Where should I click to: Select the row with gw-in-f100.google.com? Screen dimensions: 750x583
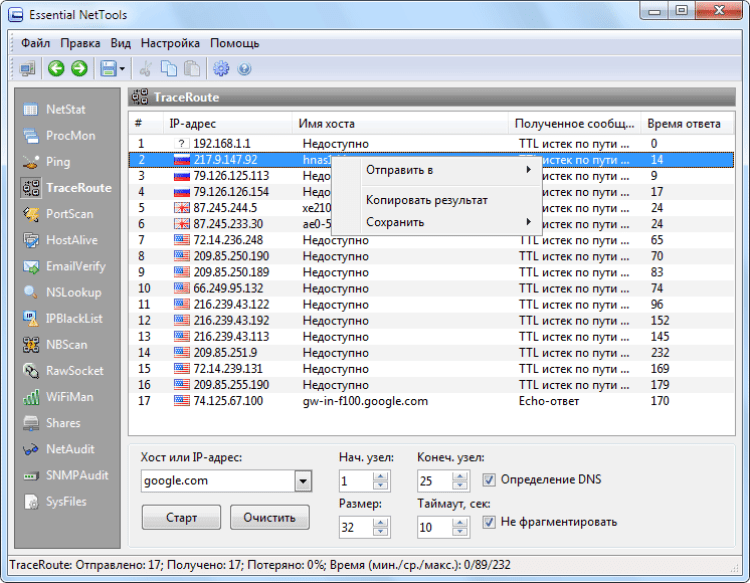[431, 401]
